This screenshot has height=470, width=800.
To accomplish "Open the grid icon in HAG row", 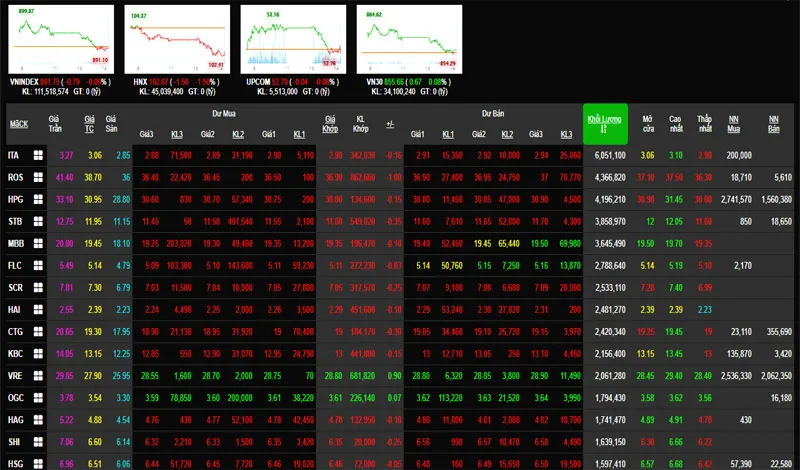I will (x=38, y=419).
